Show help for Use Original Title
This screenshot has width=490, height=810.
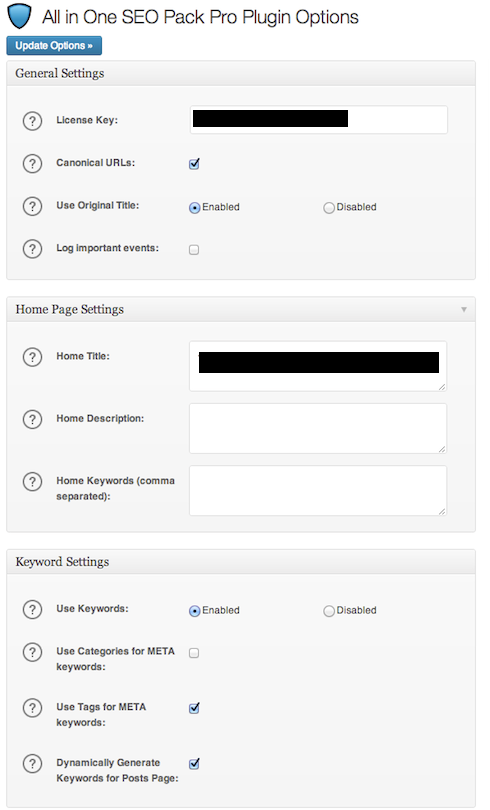(x=32, y=206)
